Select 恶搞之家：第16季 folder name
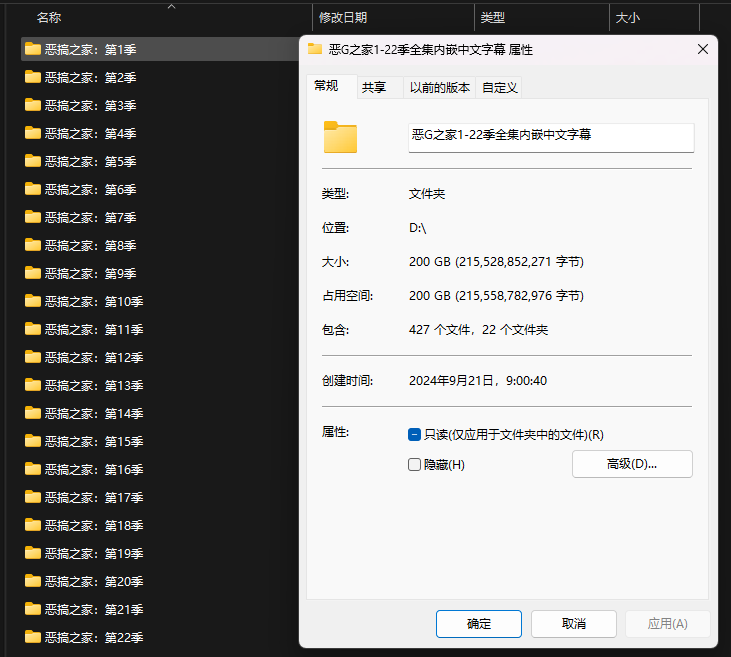The image size is (731, 657). coord(94,470)
